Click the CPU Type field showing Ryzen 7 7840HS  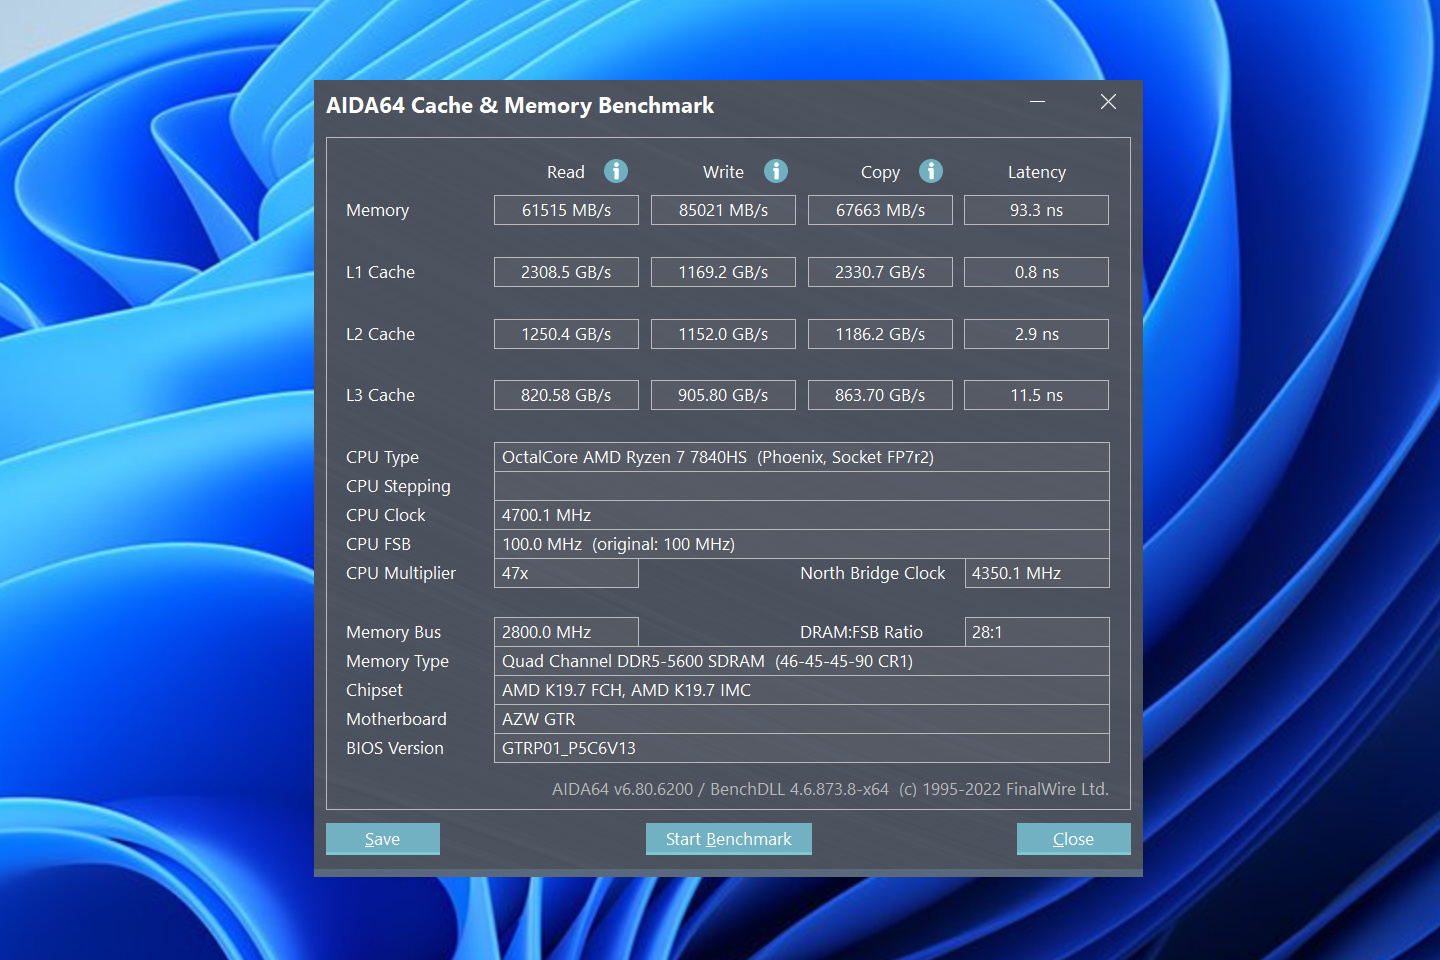(x=802, y=457)
